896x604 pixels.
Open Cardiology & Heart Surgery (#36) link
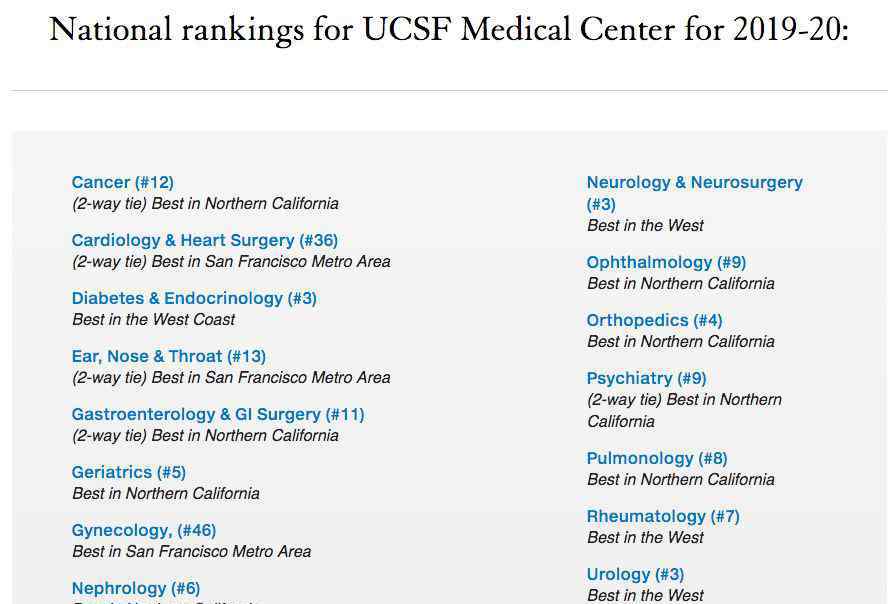205,241
